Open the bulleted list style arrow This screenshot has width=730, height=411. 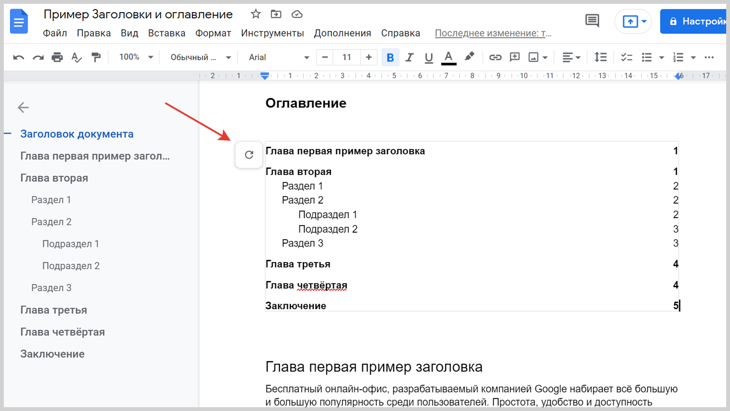(x=662, y=58)
